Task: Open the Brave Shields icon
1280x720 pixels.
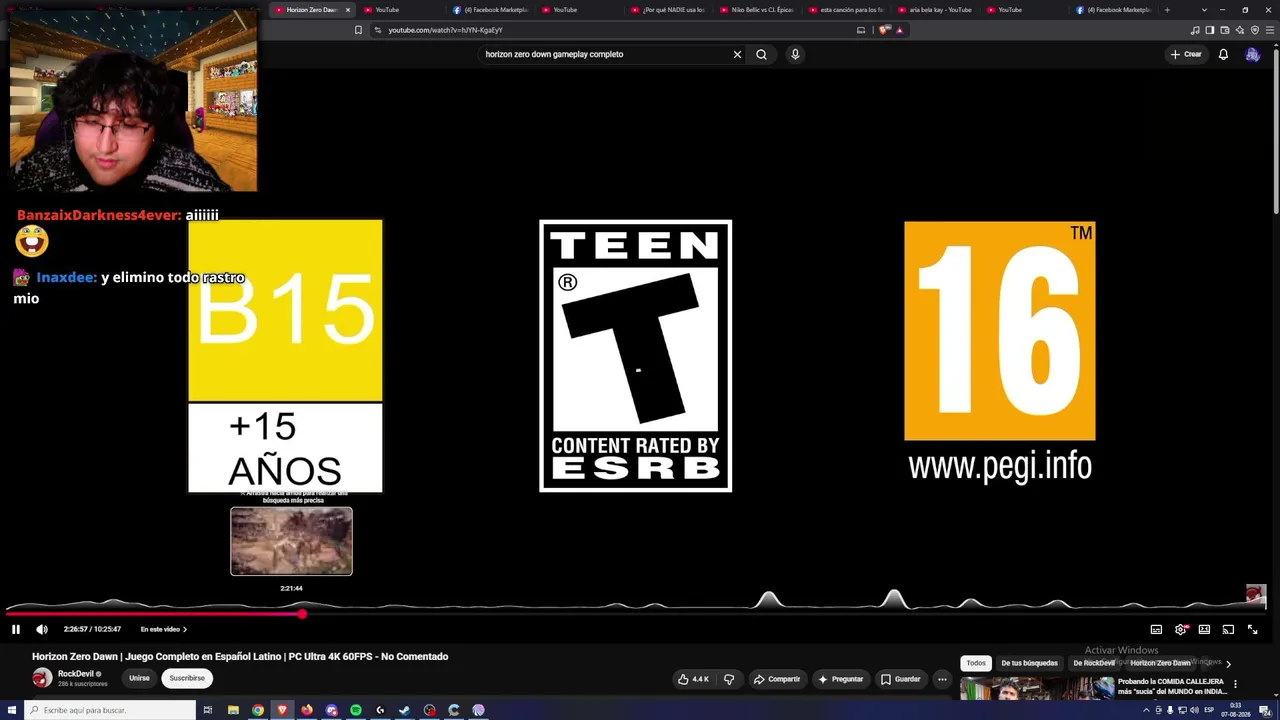Action: (884, 30)
